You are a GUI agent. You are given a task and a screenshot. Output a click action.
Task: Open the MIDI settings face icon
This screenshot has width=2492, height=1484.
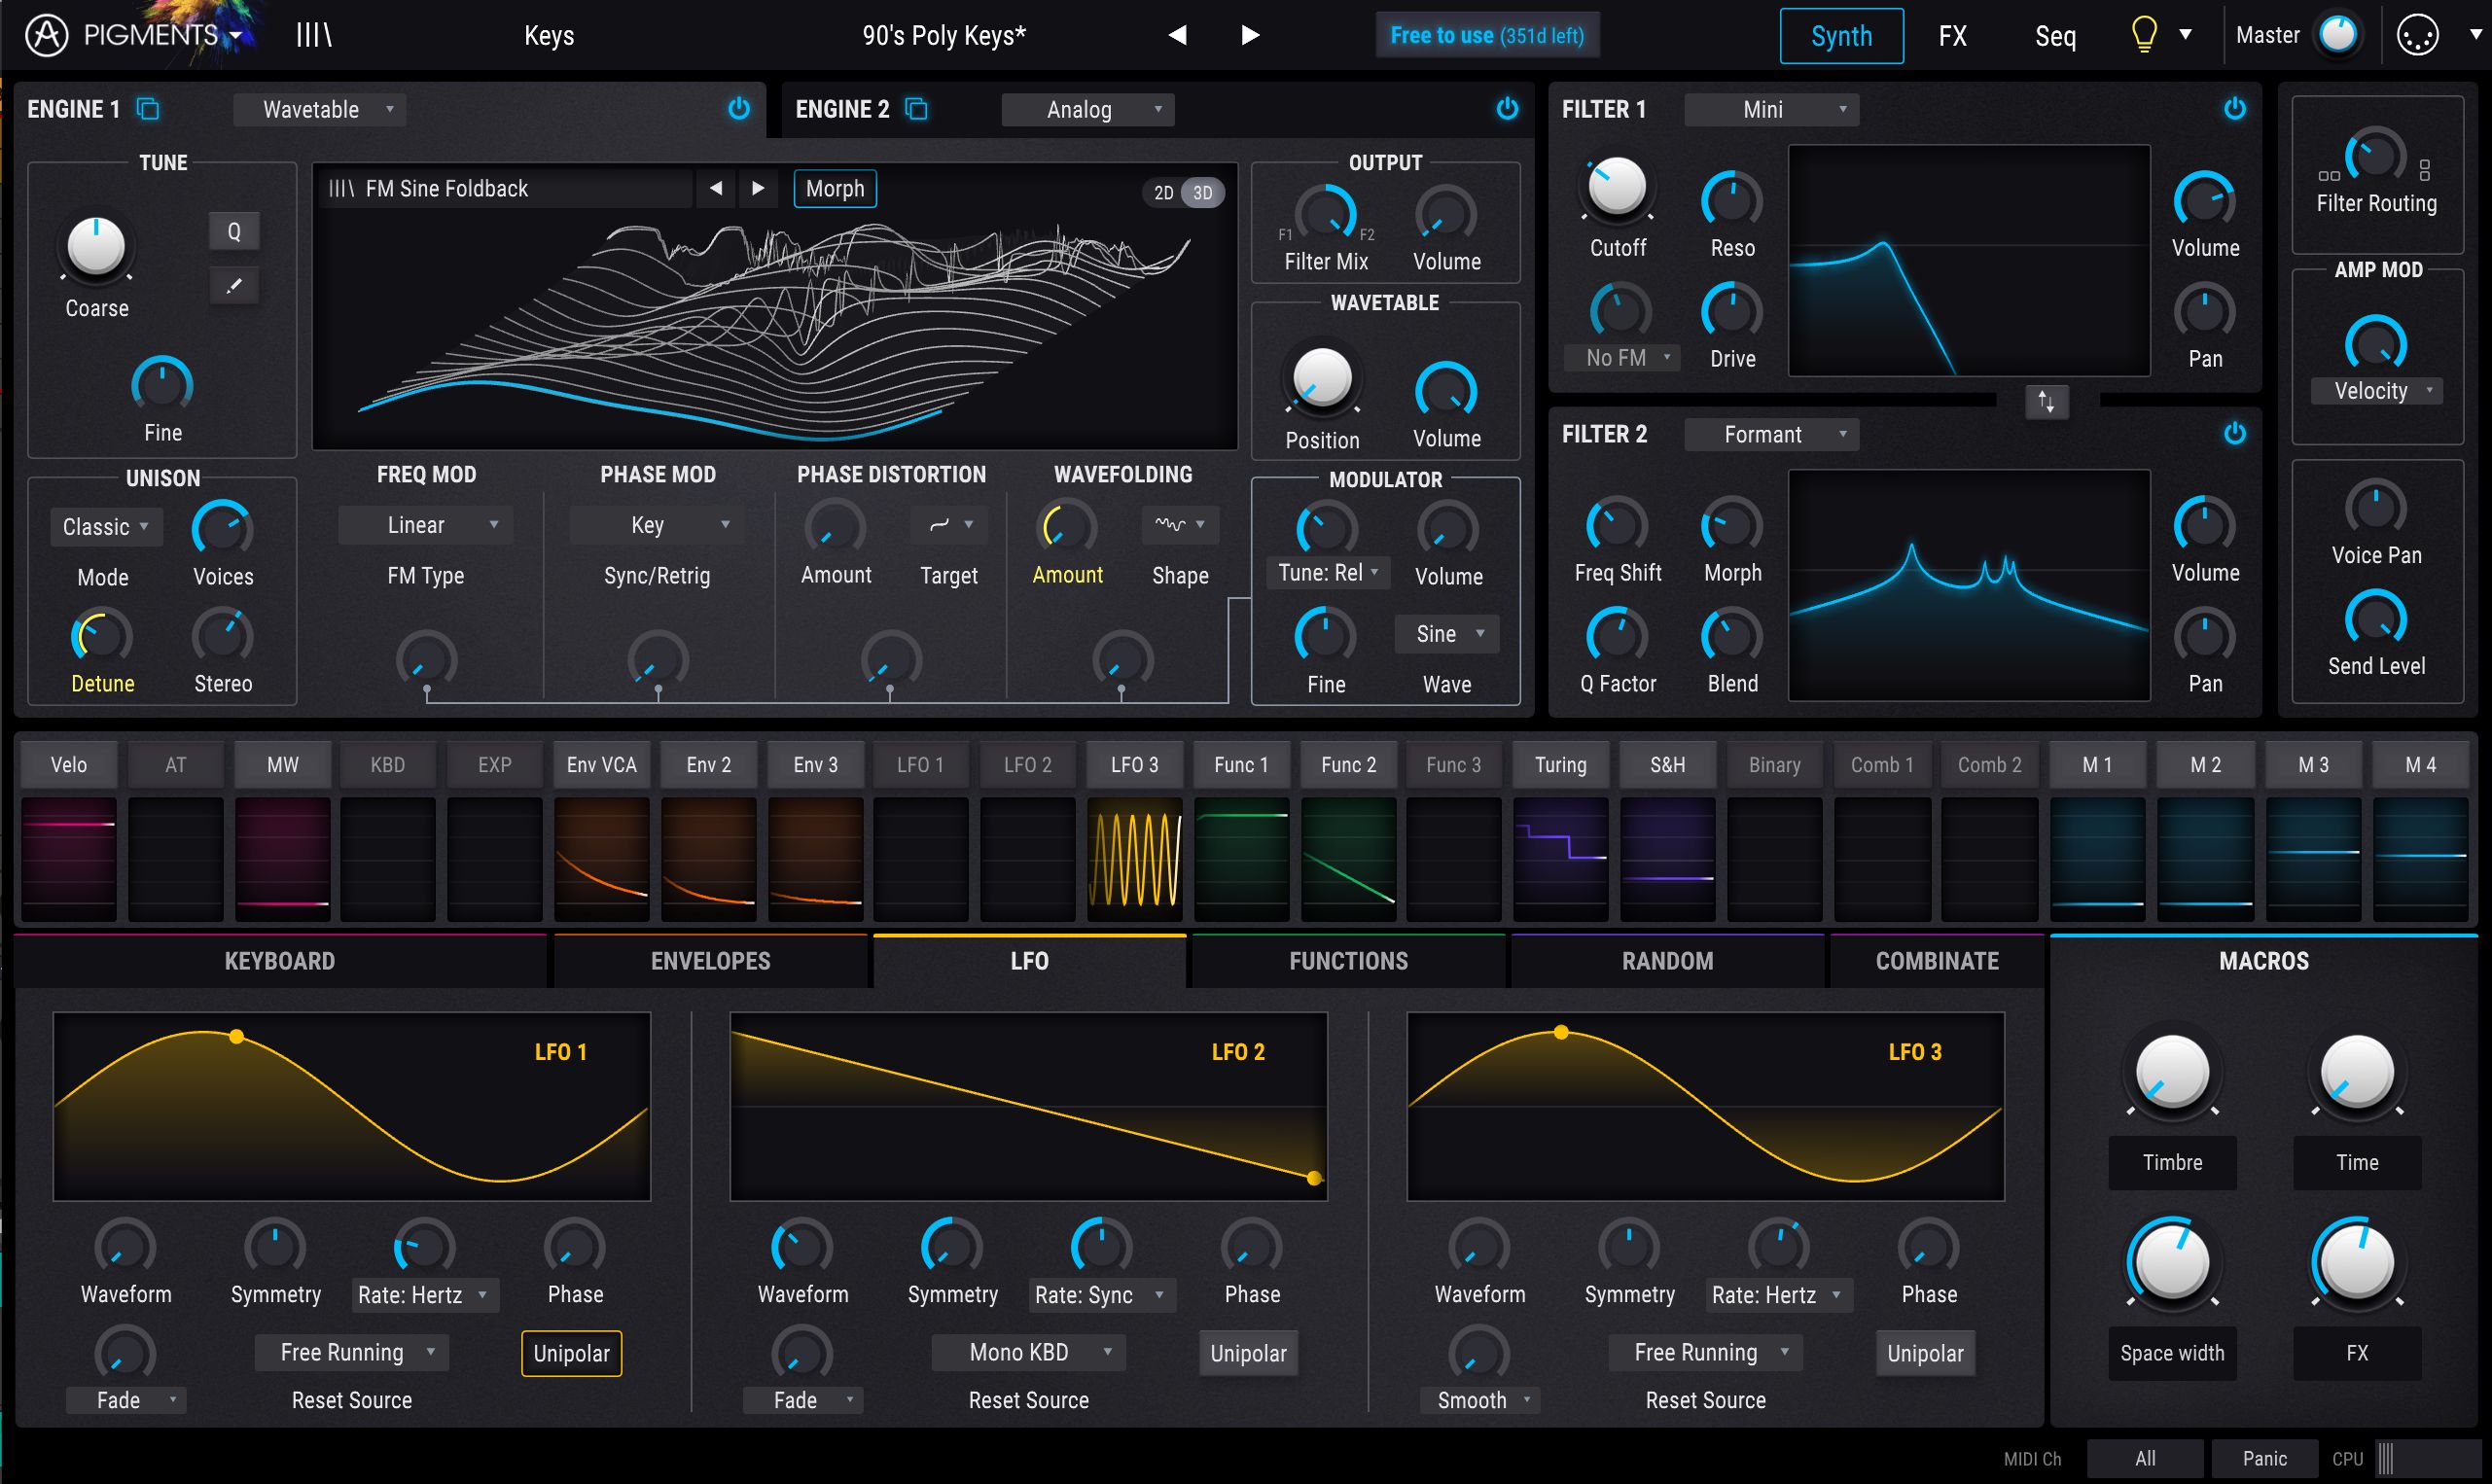(x=2417, y=35)
